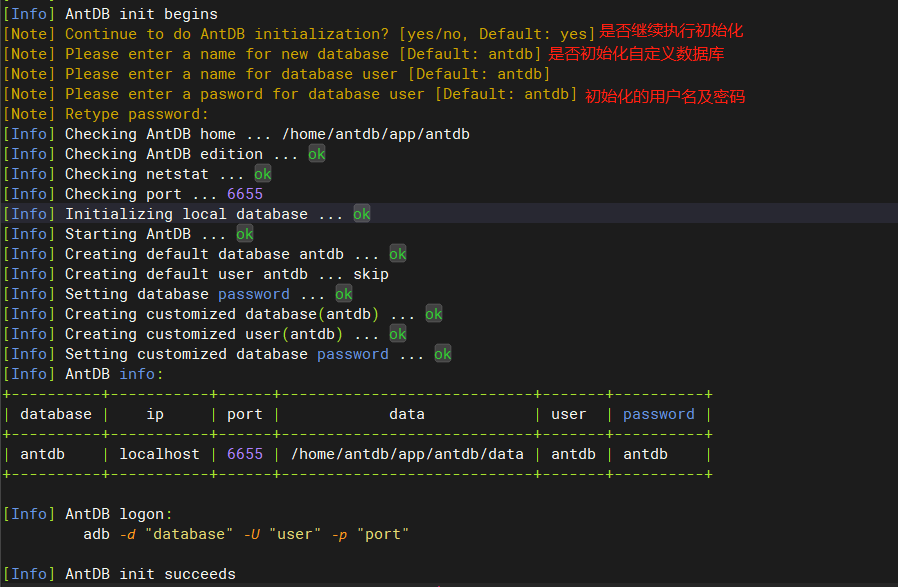Viewport: 898px width, 587px height.
Task: Click 'Please enter a name for new database' line
Action: (x=272, y=54)
